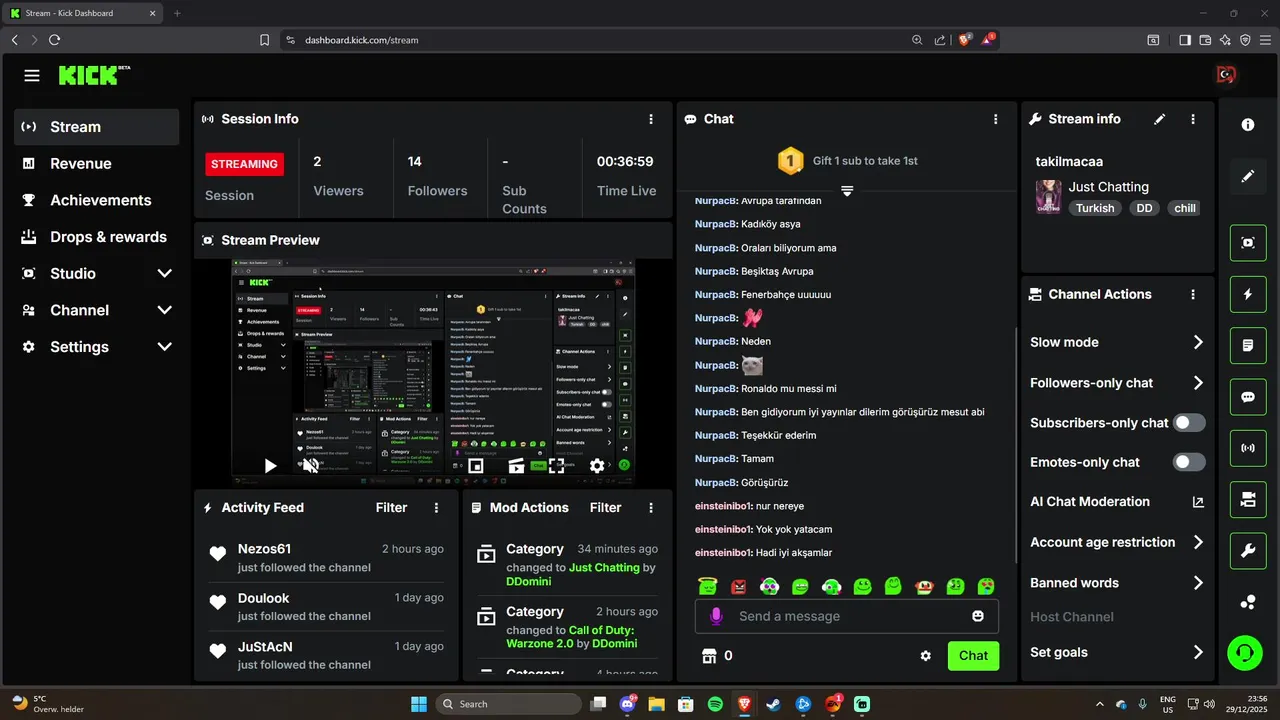
Task: Unmute the stream preview audio
Action: (x=311, y=466)
